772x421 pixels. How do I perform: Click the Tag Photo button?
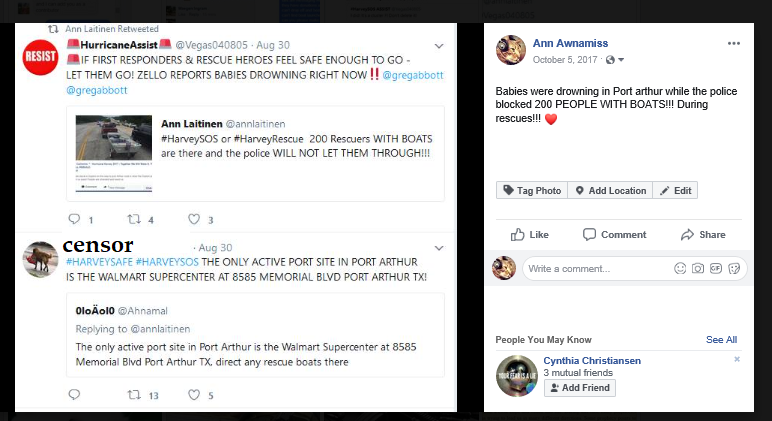coord(532,191)
